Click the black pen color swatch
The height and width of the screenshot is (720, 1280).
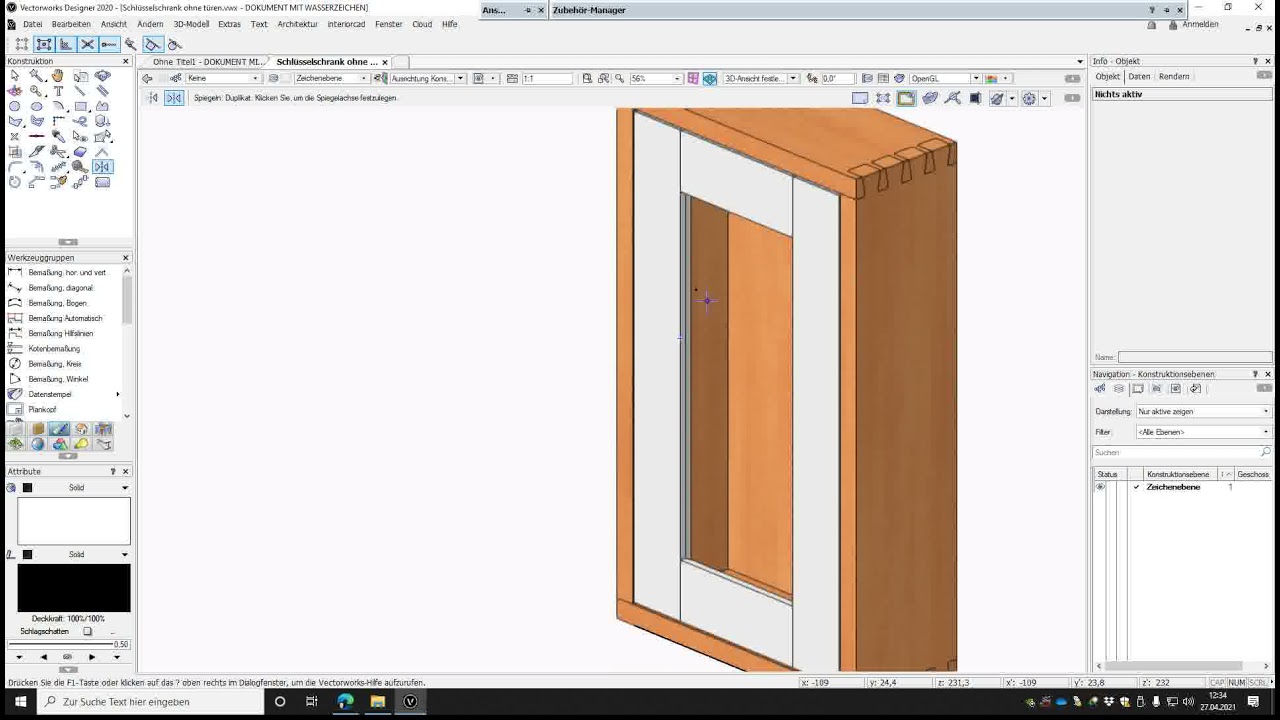[74, 587]
